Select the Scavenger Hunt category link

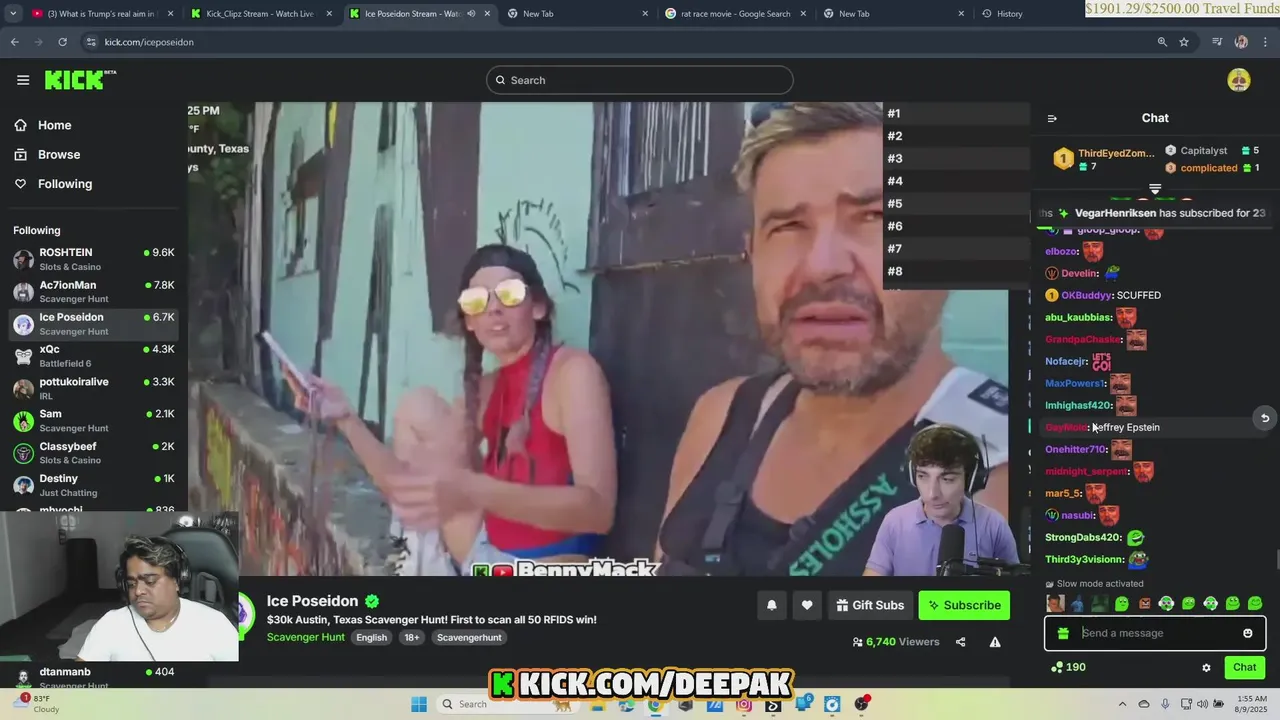pyautogui.click(x=306, y=637)
